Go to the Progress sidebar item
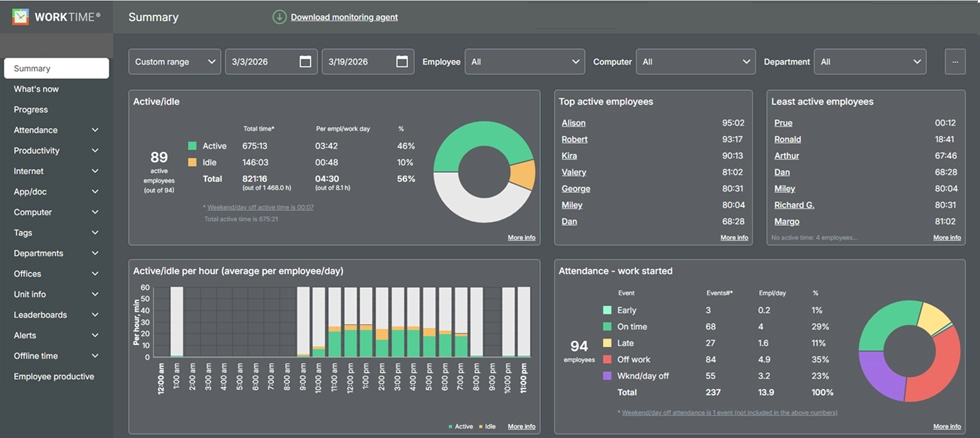This screenshot has height=438, width=980. pos(31,110)
